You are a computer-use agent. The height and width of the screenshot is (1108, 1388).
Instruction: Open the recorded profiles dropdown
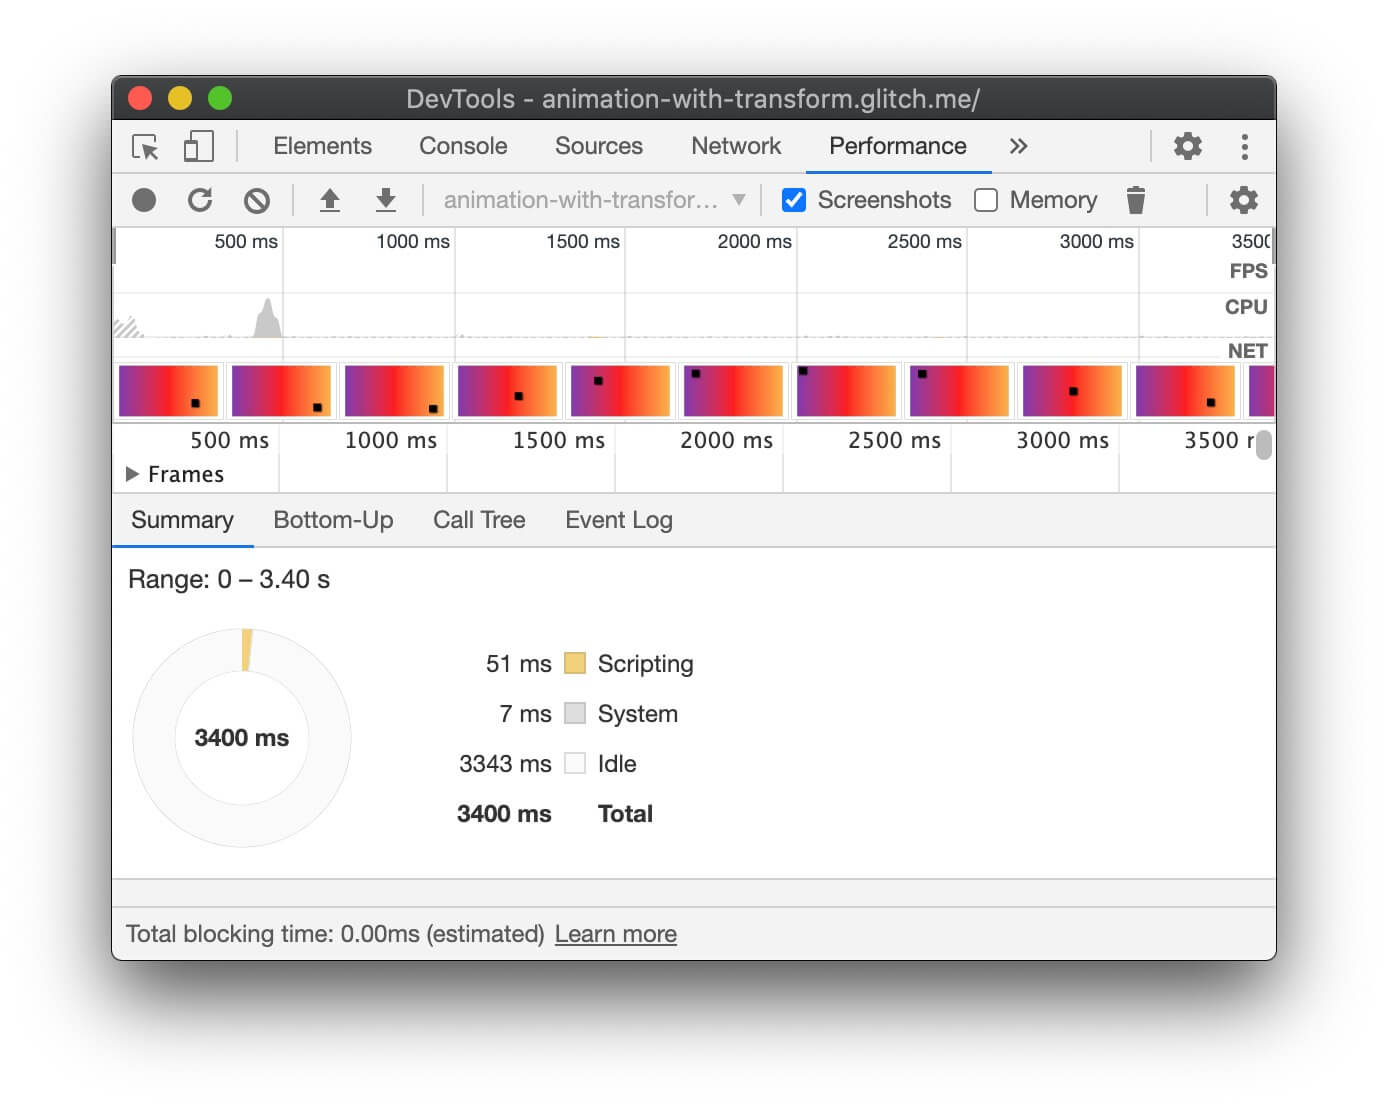(x=739, y=200)
